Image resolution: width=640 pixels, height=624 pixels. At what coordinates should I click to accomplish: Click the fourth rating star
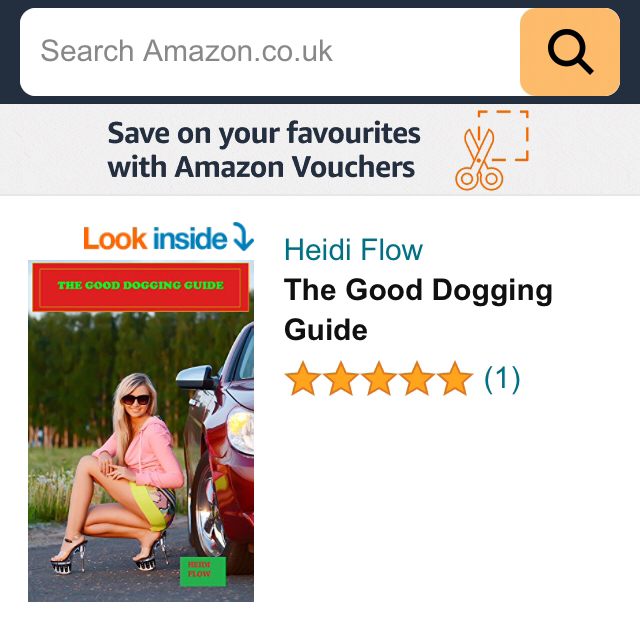(x=417, y=379)
